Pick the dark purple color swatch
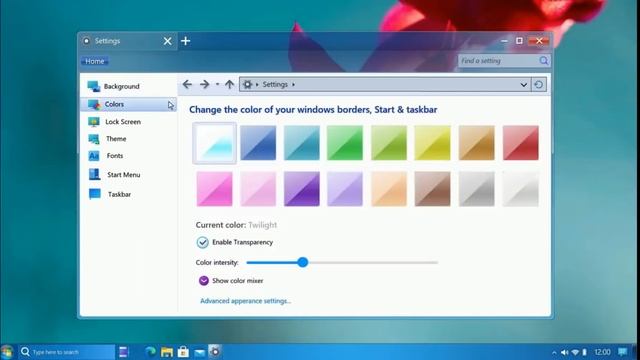 [302, 189]
